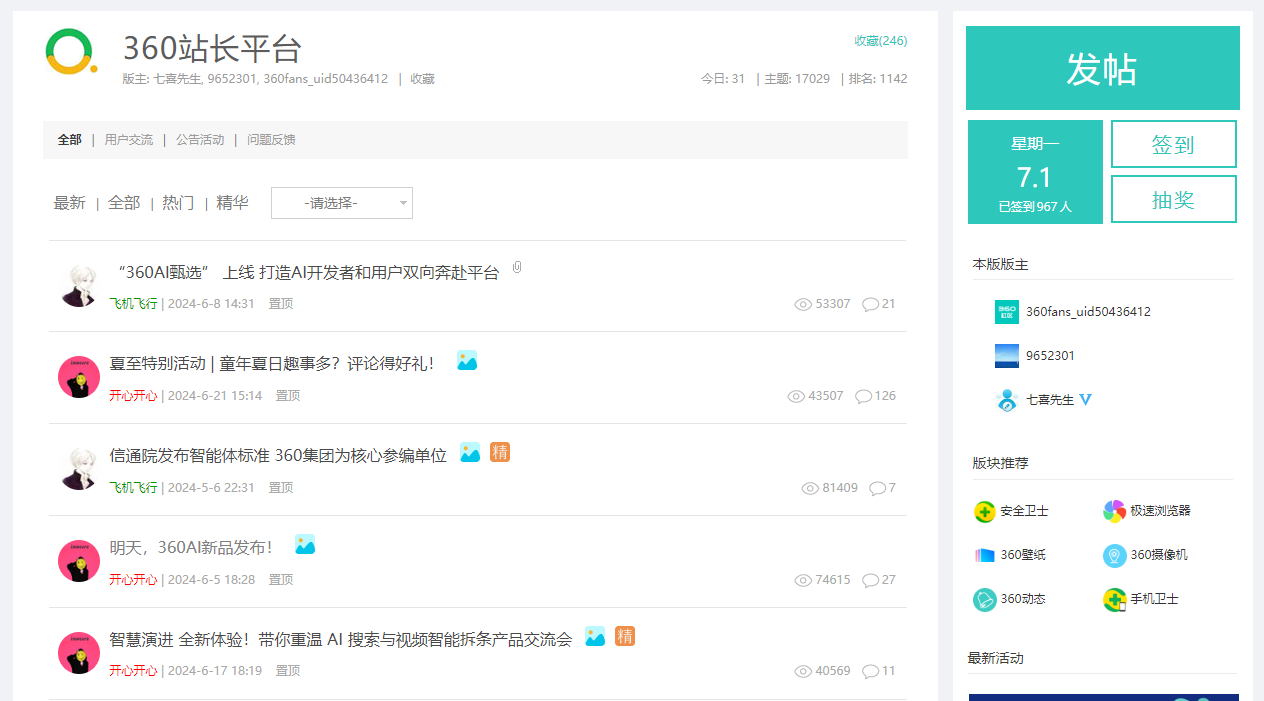Screen dimensions: 1264x701
Task: Click moderator link 9652301 in header
Action: point(232,79)
